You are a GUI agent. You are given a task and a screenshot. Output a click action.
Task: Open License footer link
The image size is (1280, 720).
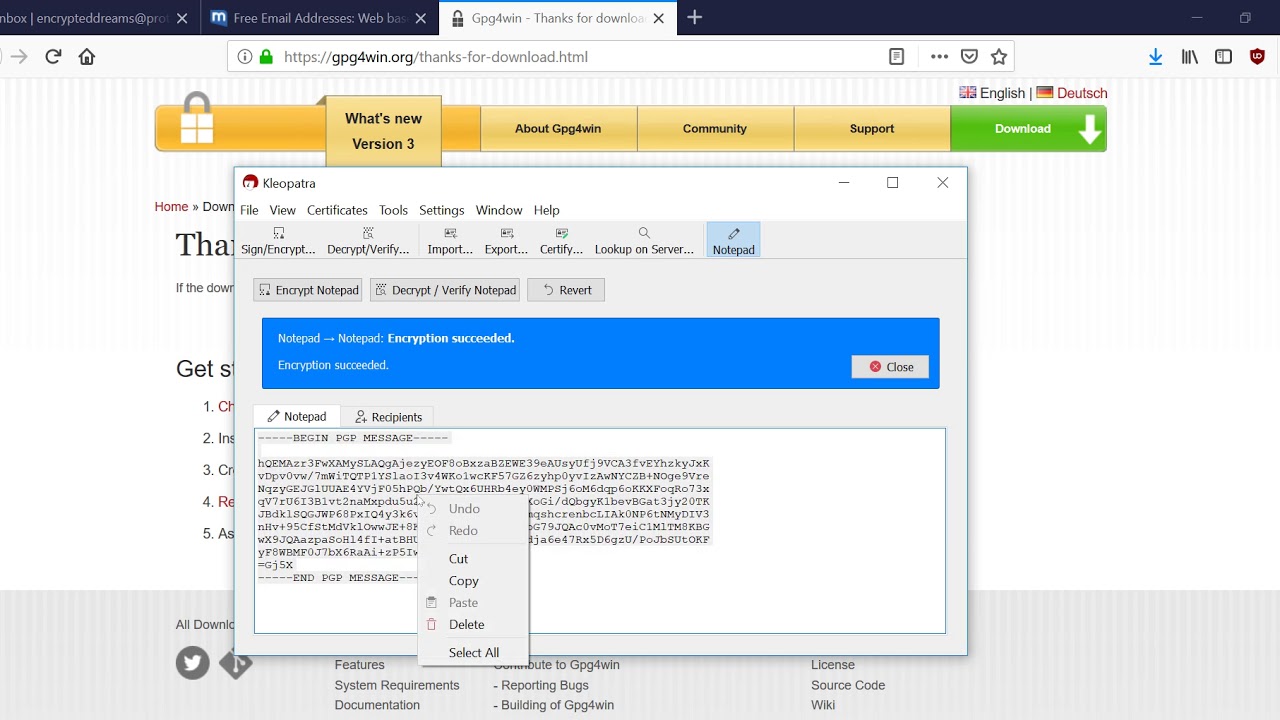point(833,665)
